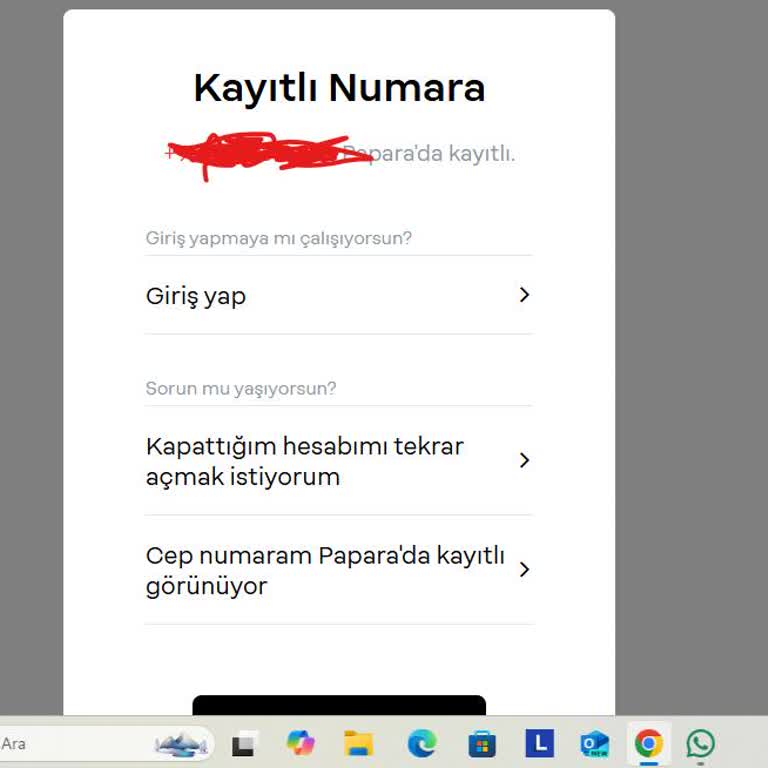Open the blue L app in taskbar

pos(540,743)
